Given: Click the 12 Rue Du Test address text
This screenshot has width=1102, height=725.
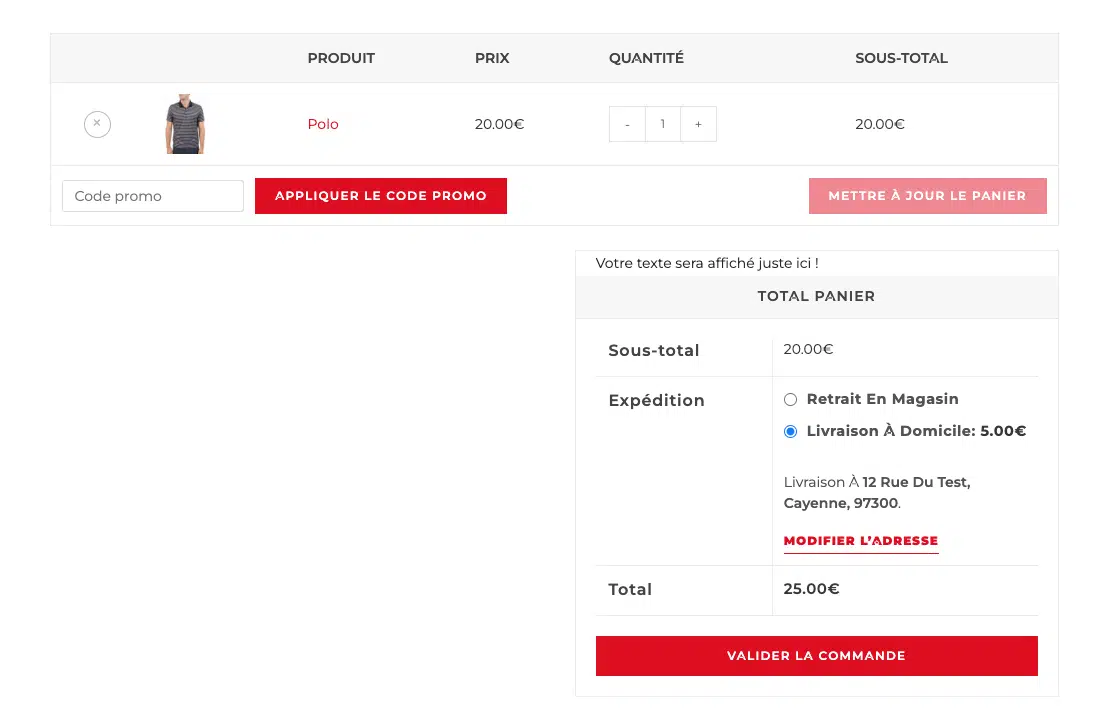Looking at the screenshot, I should pyautogui.click(x=915, y=482).
